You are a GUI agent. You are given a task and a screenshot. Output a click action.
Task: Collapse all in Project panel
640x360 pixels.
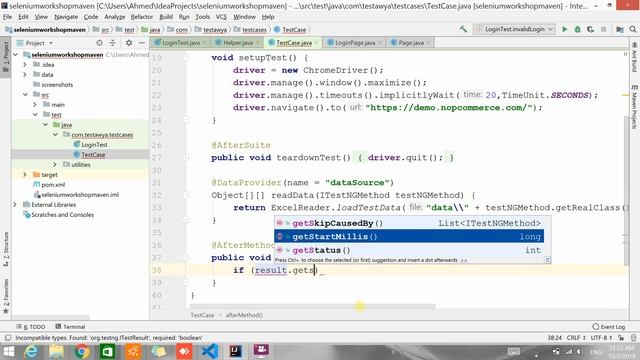coord(113,43)
